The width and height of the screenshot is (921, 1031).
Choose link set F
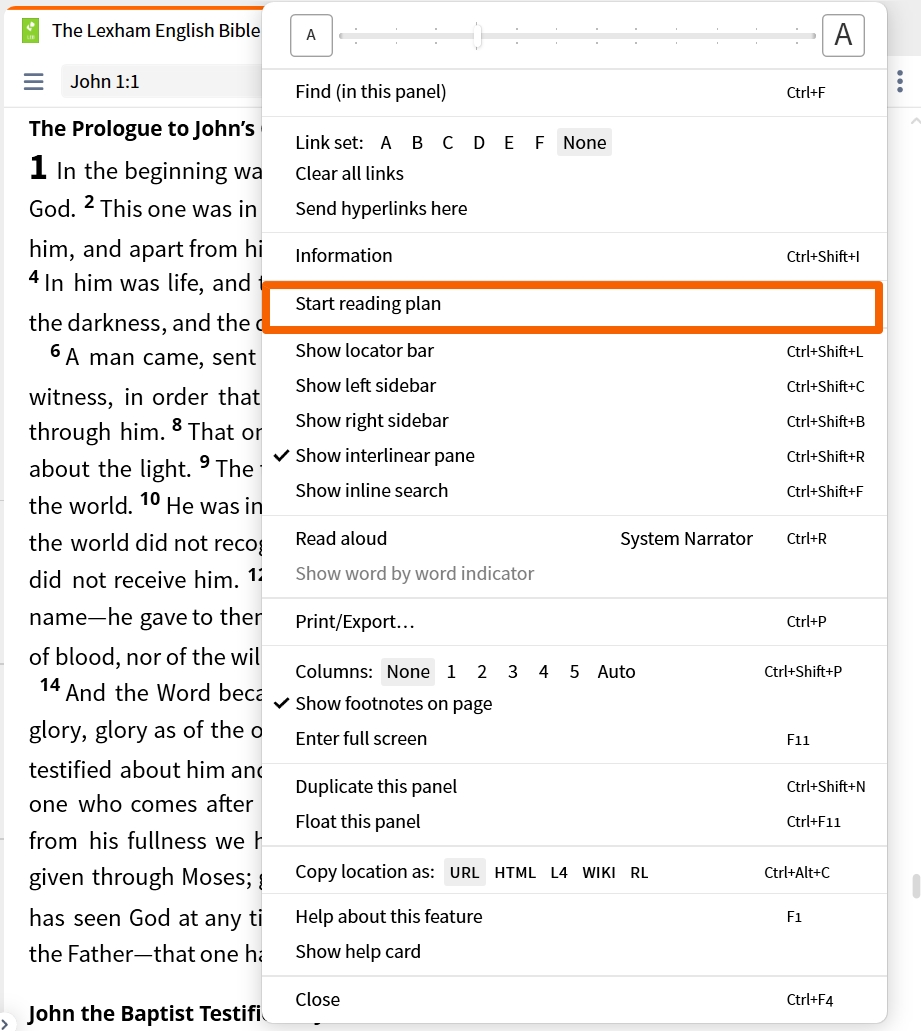(x=539, y=143)
